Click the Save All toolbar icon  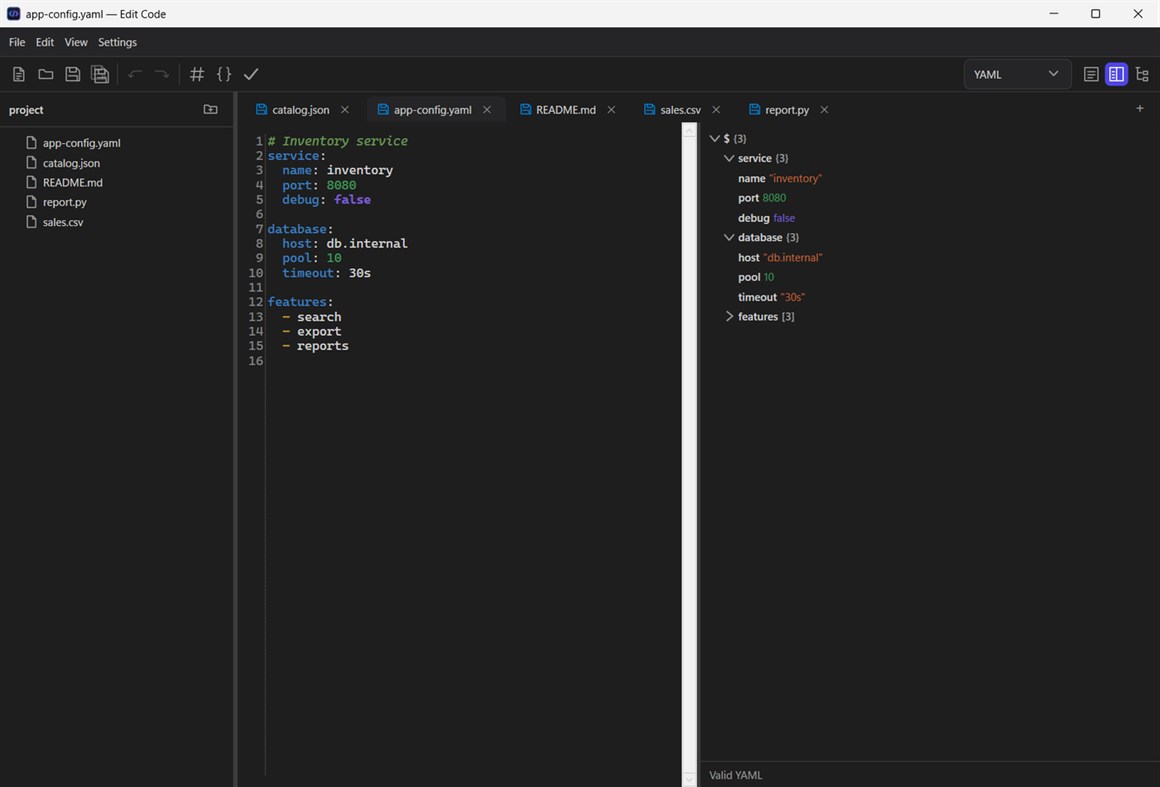(x=100, y=74)
